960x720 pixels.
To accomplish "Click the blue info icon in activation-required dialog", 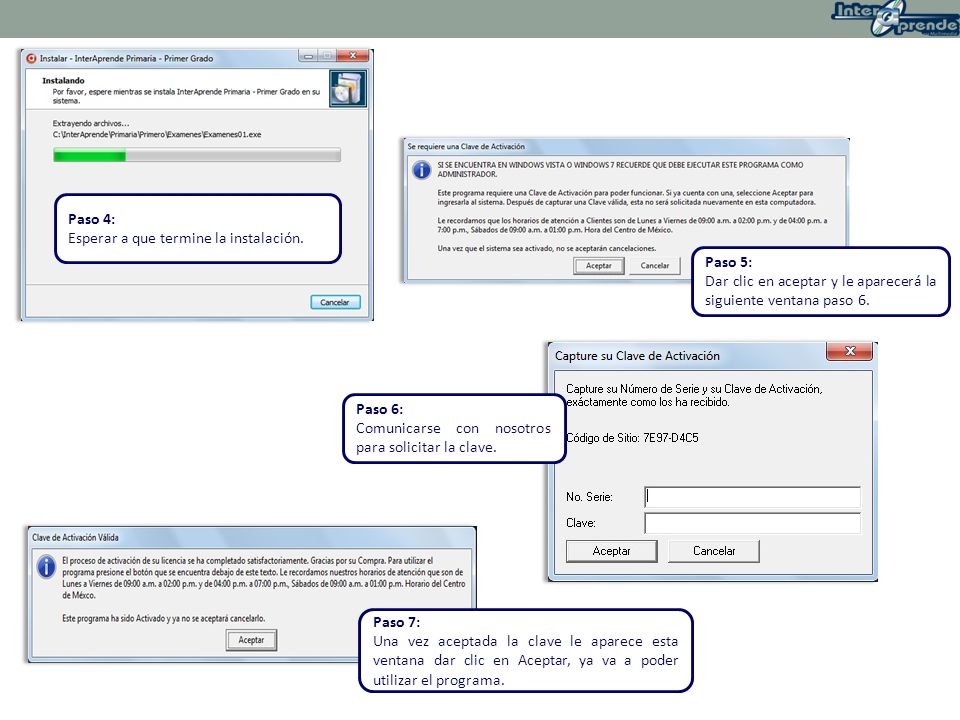I will pyautogui.click(x=422, y=170).
